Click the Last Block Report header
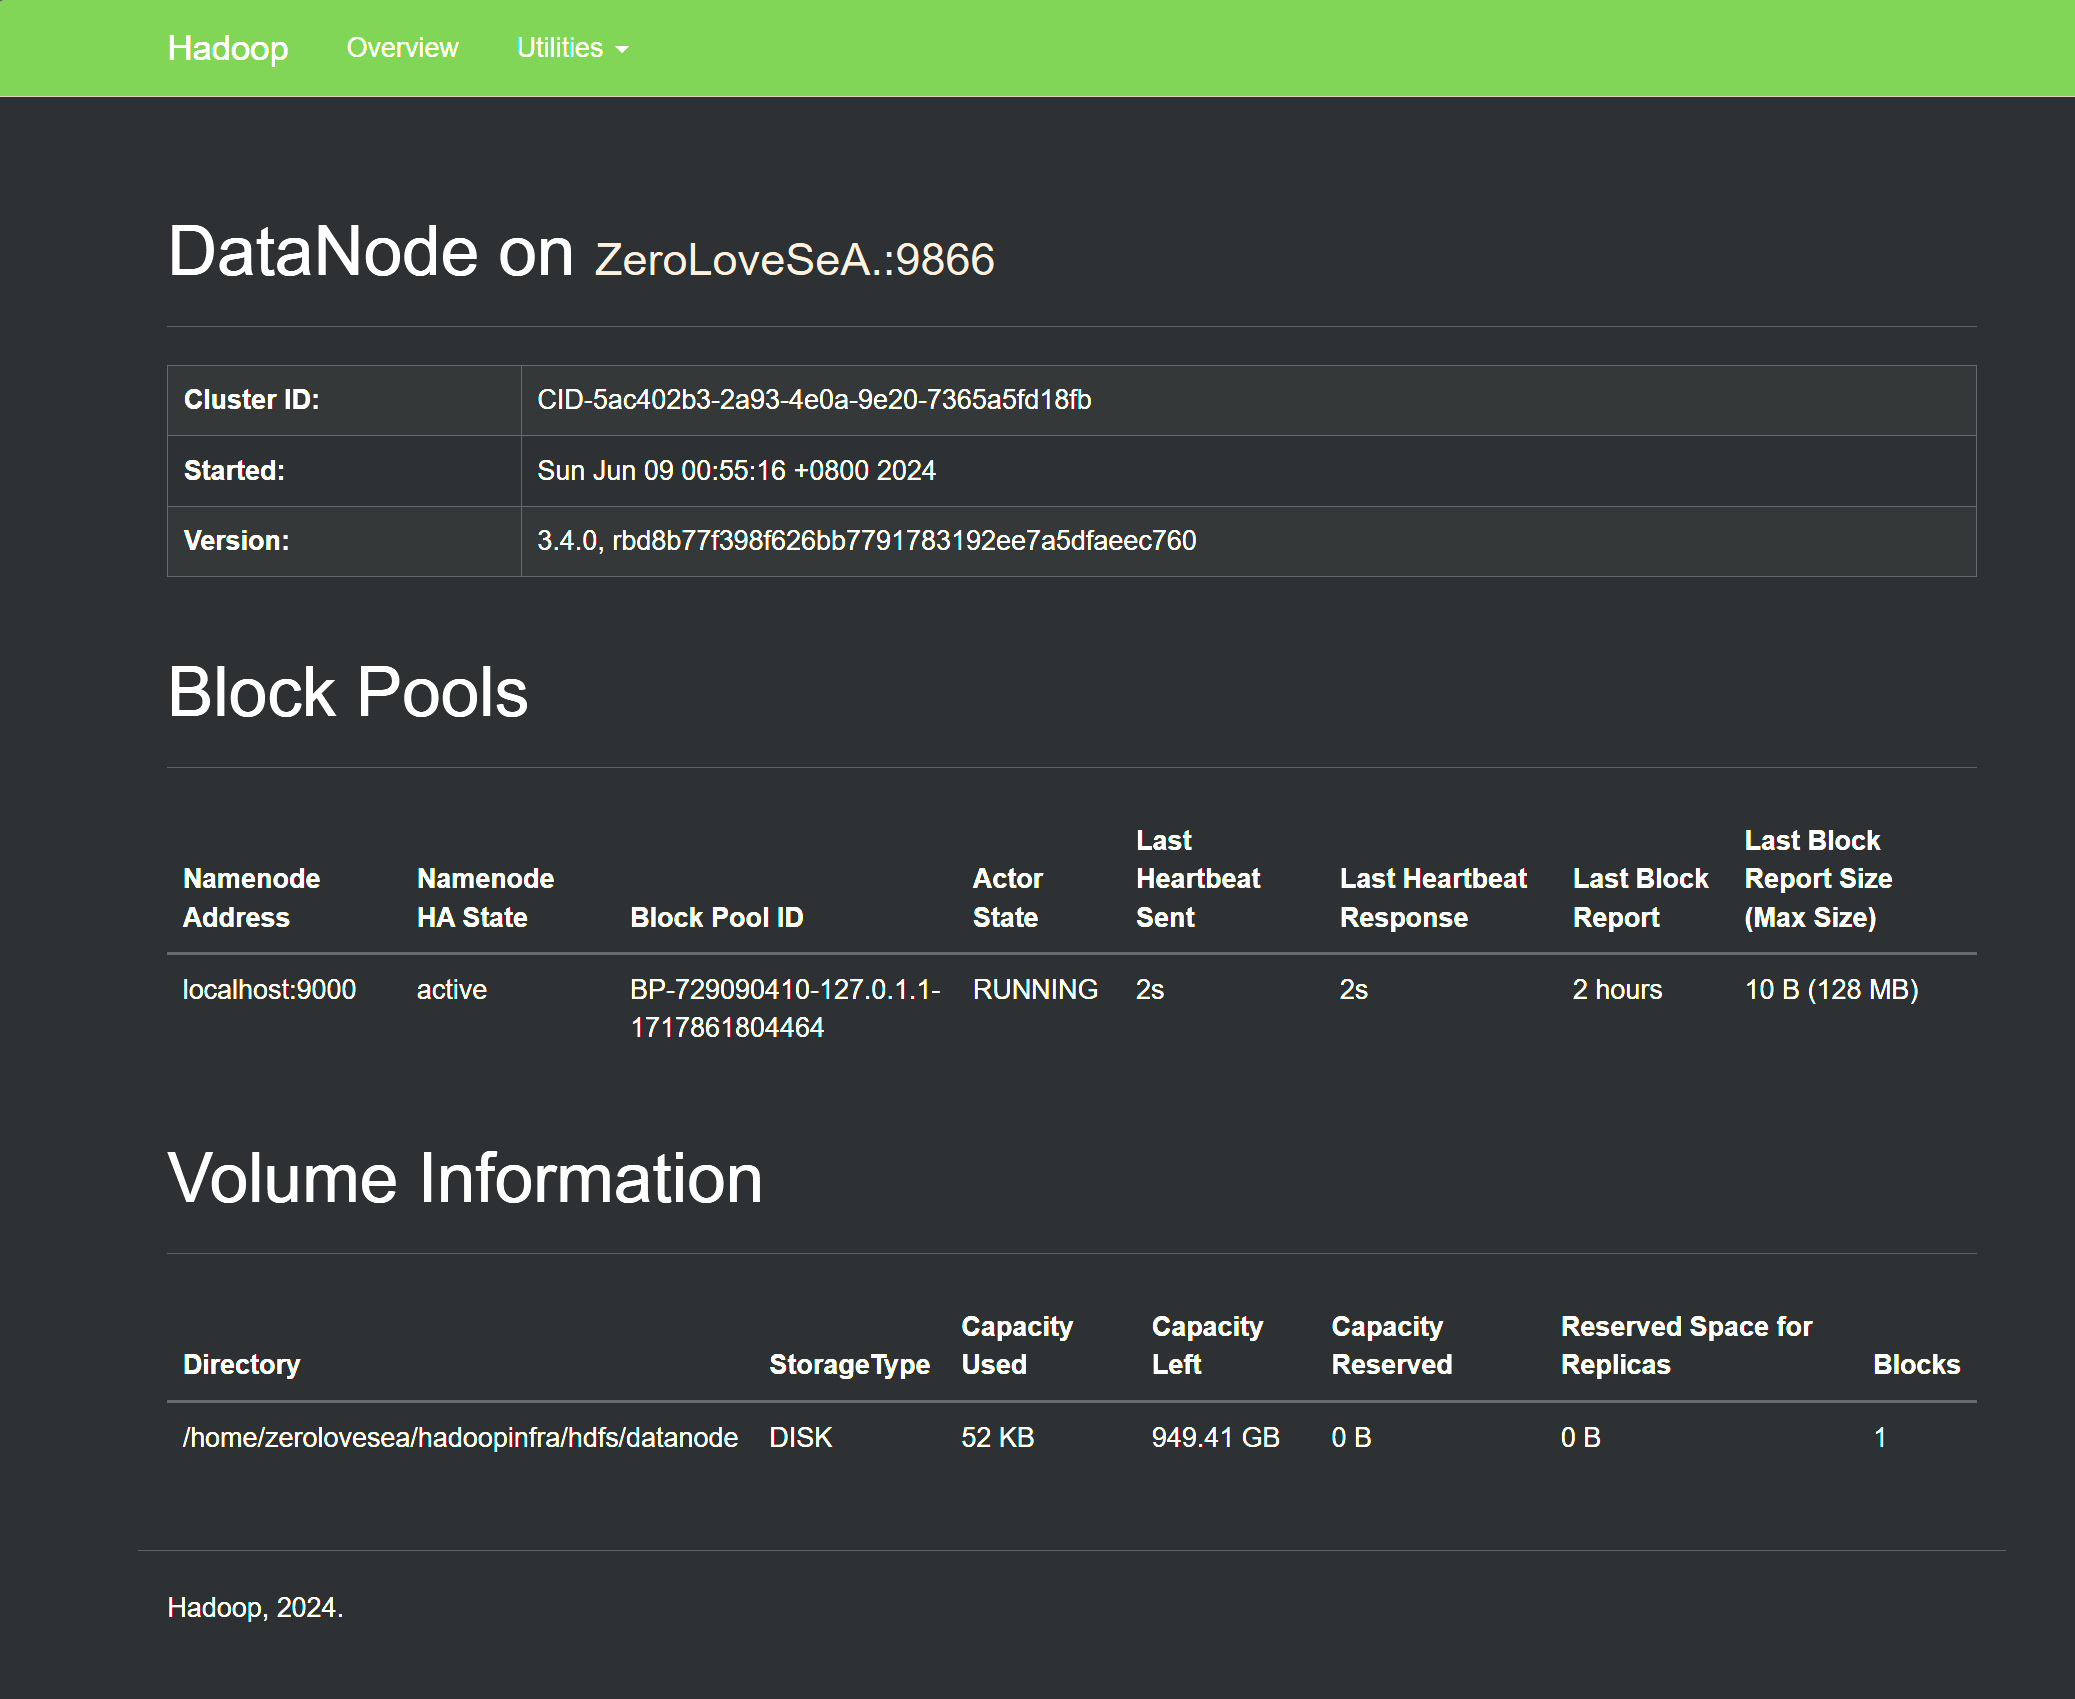The height and width of the screenshot is (1699, 2075). tap(1640, 898)
